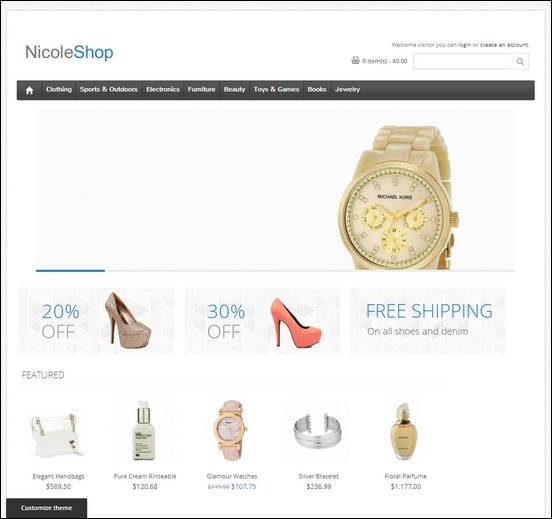
Task: Click the Silver Bracelet product image
Action: [x=318, y=432]
